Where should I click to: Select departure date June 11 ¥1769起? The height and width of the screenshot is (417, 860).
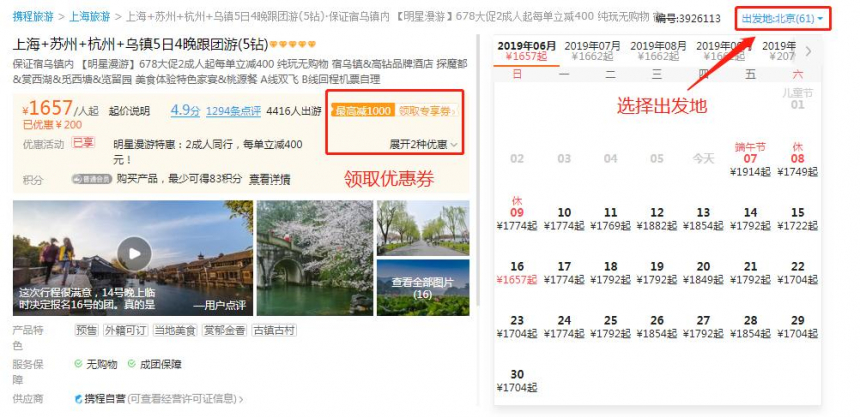tap(610, 218)
